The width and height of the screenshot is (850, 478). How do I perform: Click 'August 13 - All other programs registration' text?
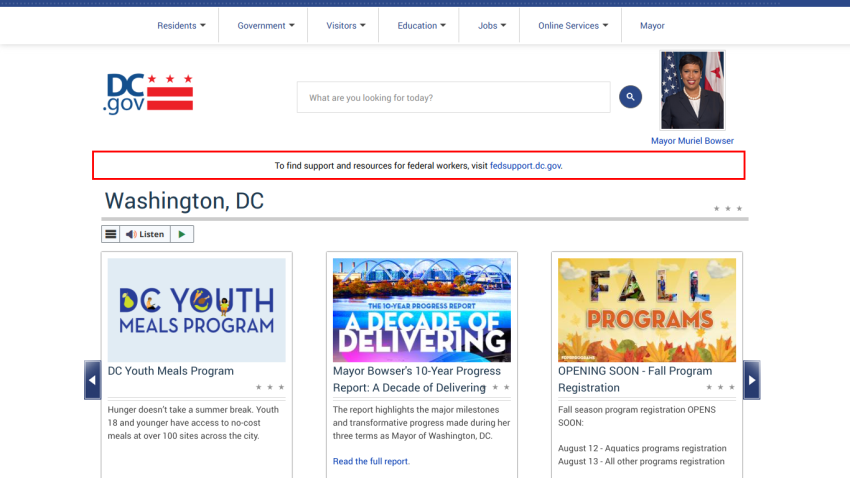(x=641, y=461)
